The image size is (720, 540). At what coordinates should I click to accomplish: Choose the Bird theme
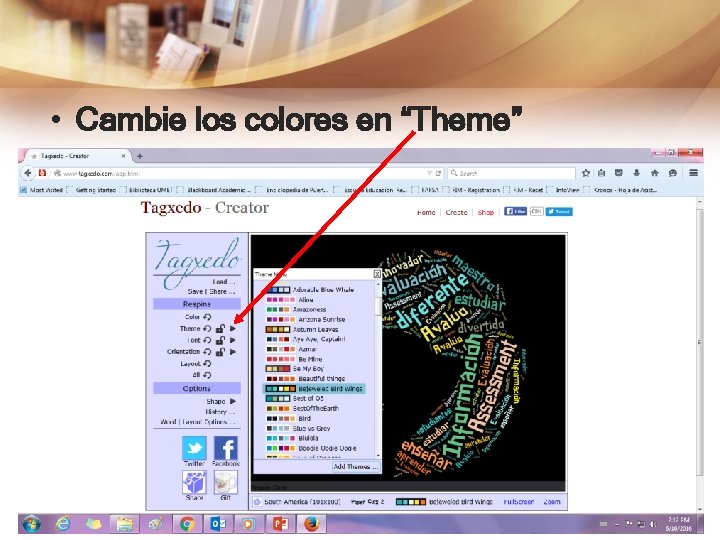pos(289,419)
